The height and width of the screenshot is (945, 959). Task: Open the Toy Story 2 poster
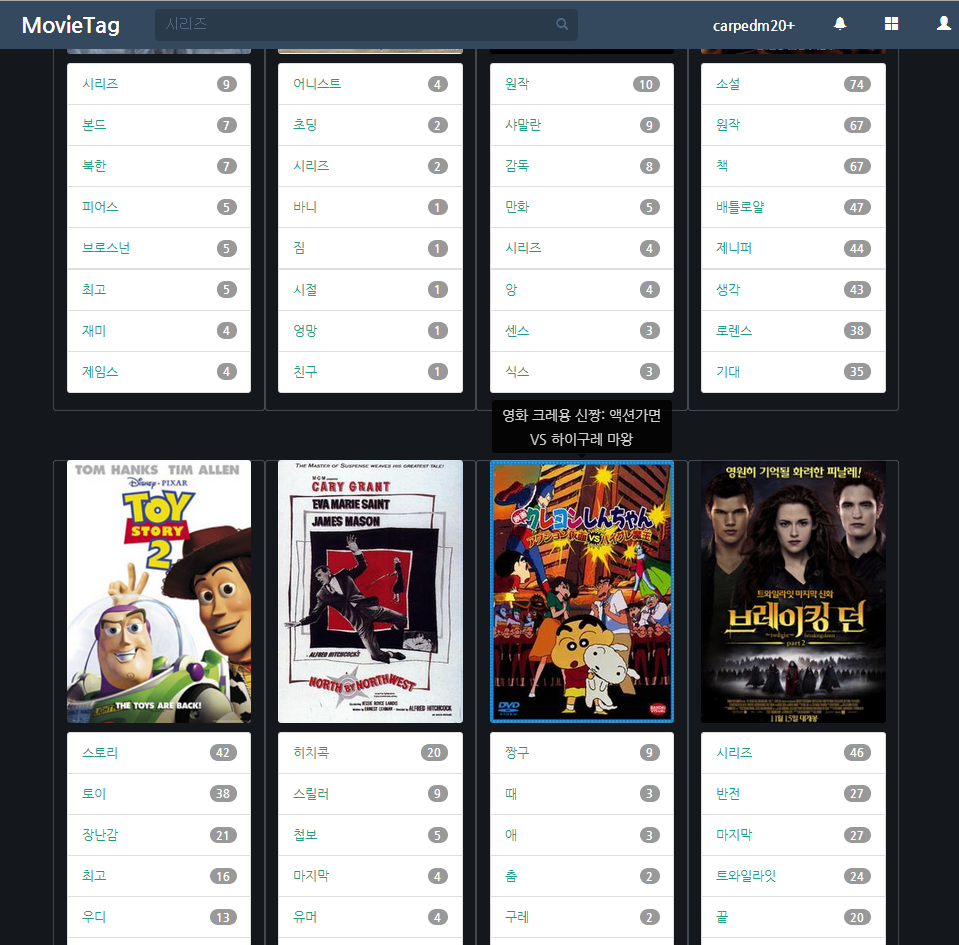tap(159, 591)
